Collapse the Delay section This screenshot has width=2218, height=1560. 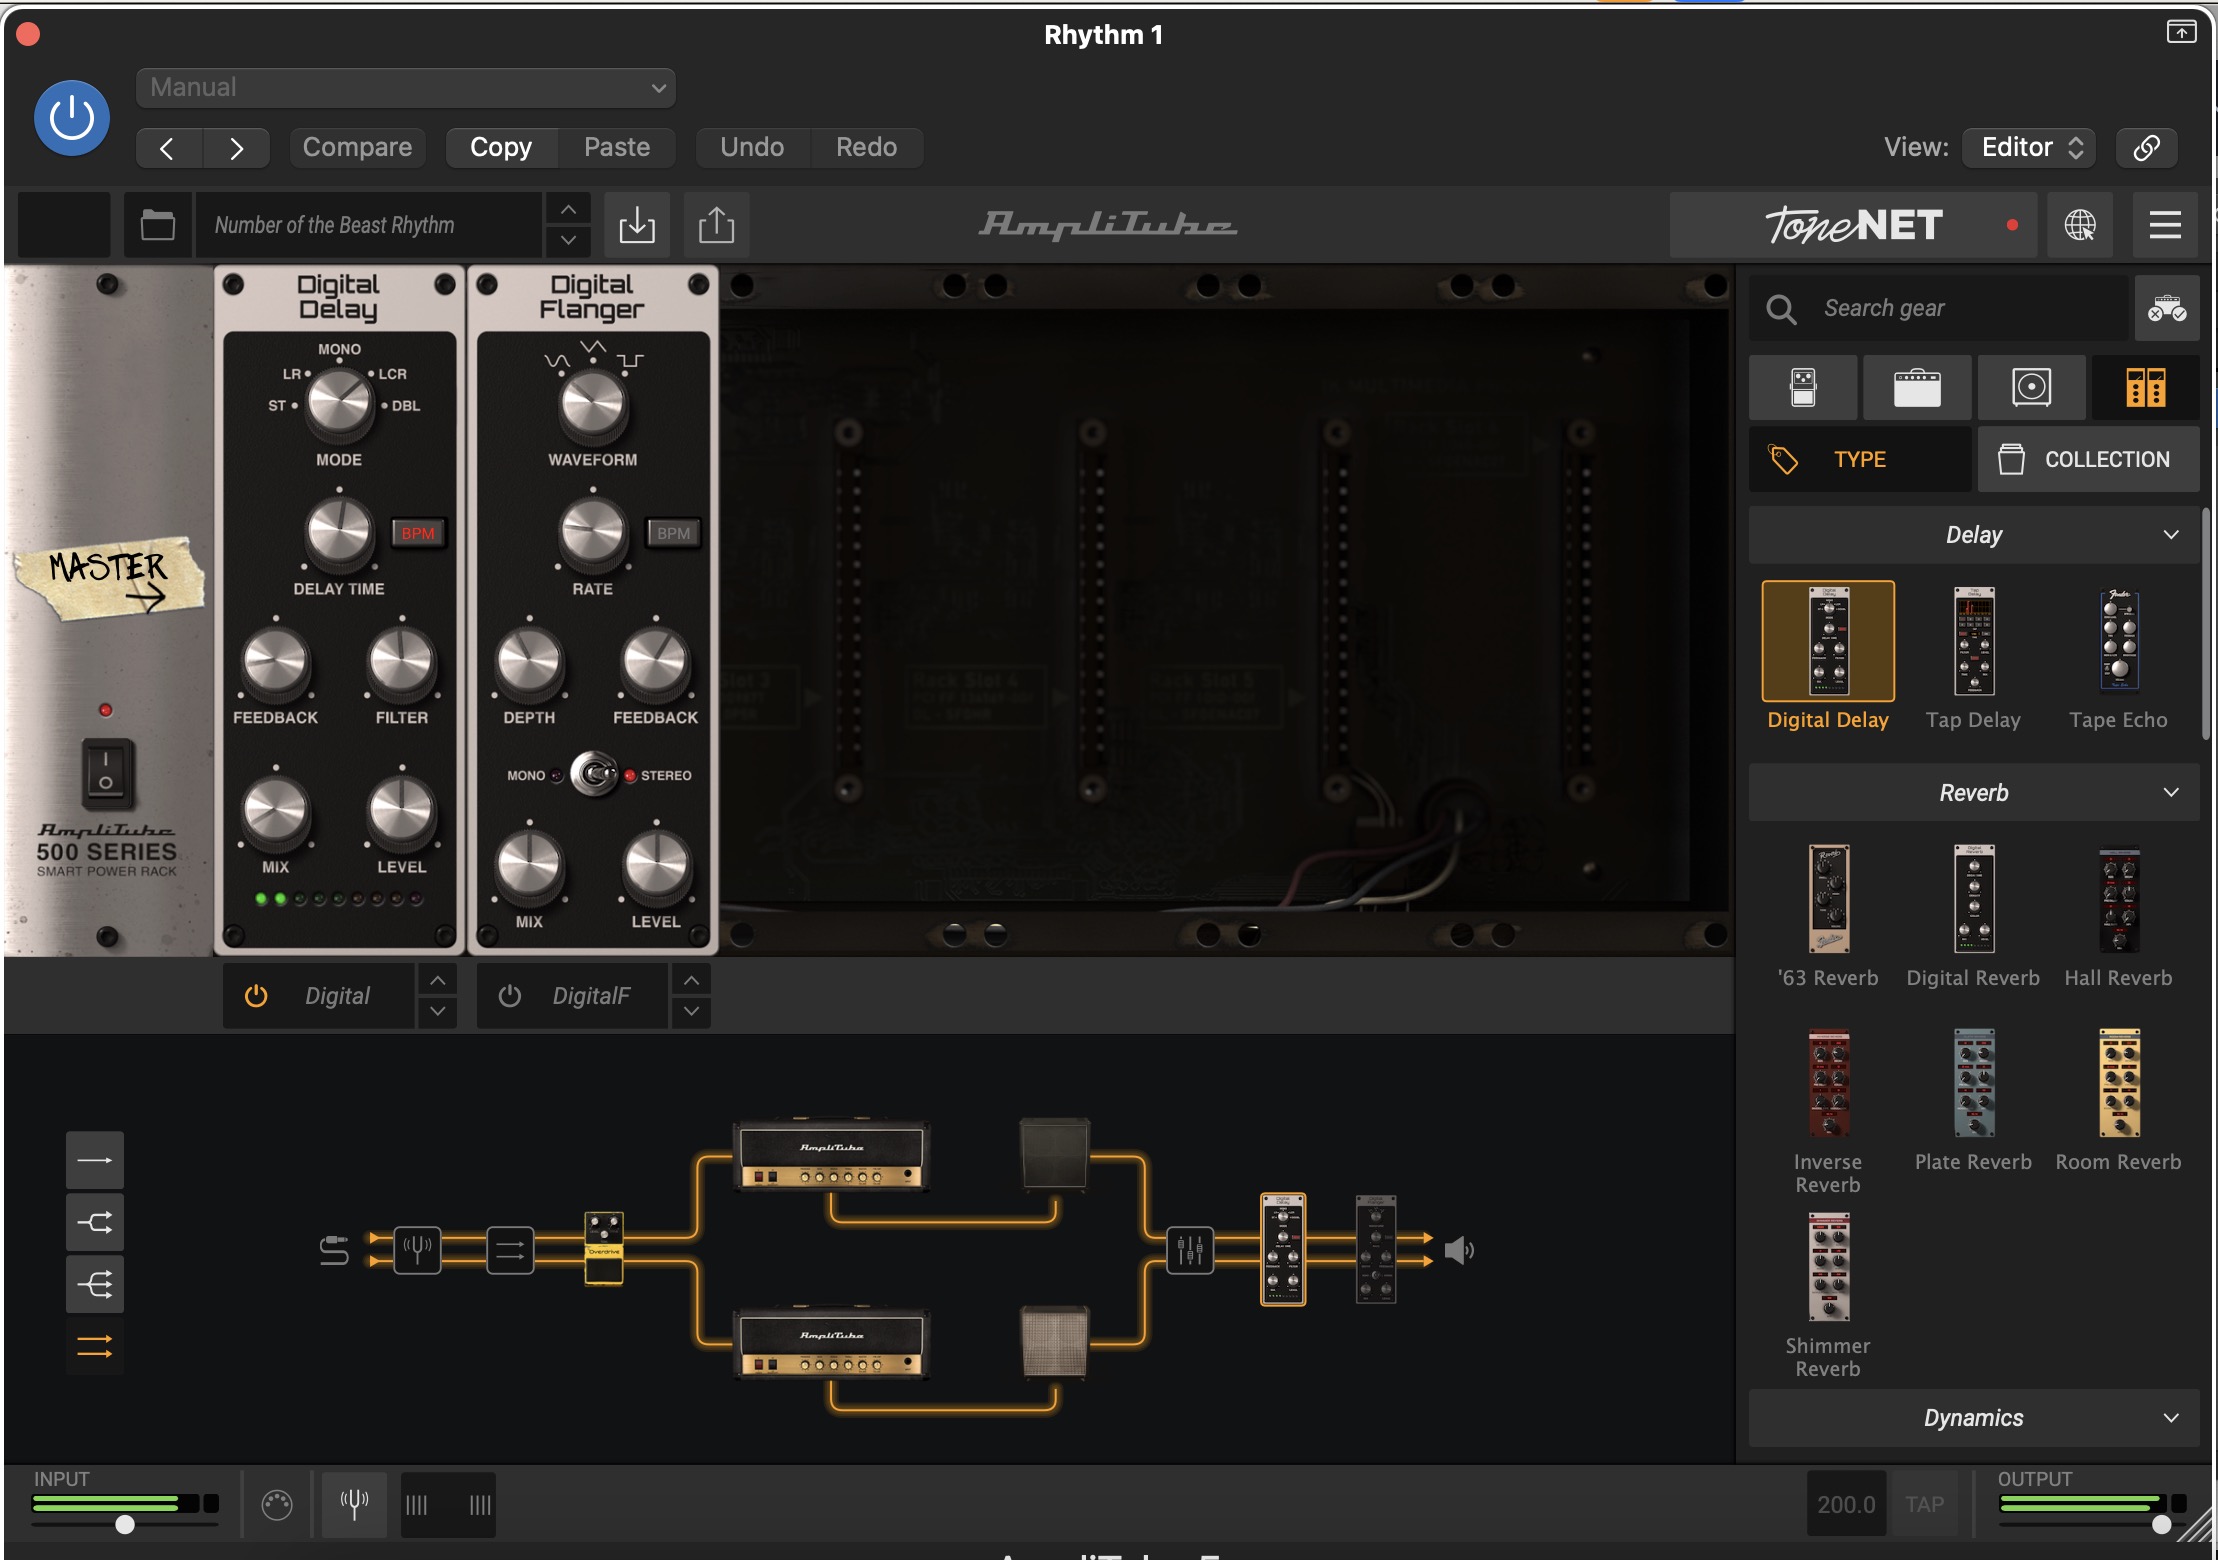1974,535
